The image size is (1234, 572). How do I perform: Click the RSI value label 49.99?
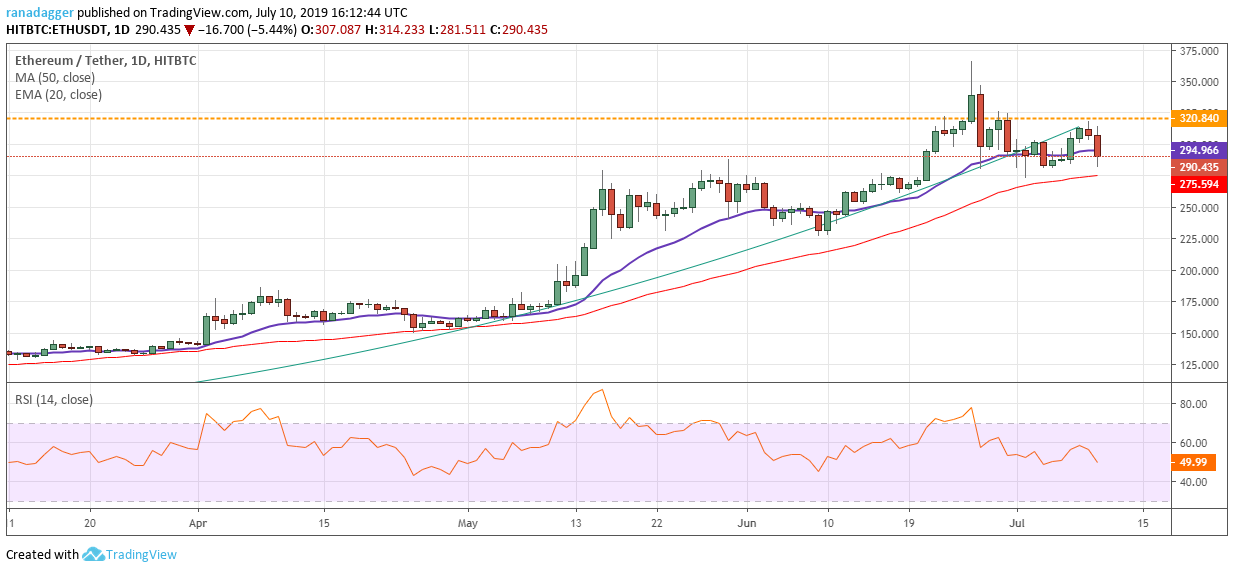1192,462
